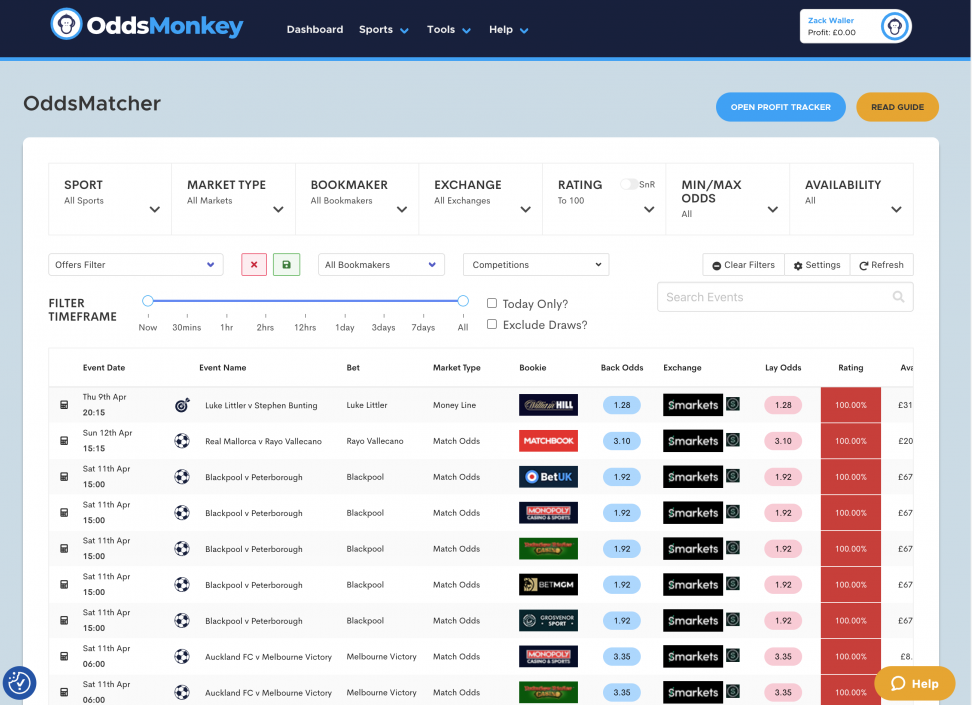Screen dimensions: 972x705
Task: Open calculator for Auckland FC 3.35 Monopoly row
Action: coord(64,657)
